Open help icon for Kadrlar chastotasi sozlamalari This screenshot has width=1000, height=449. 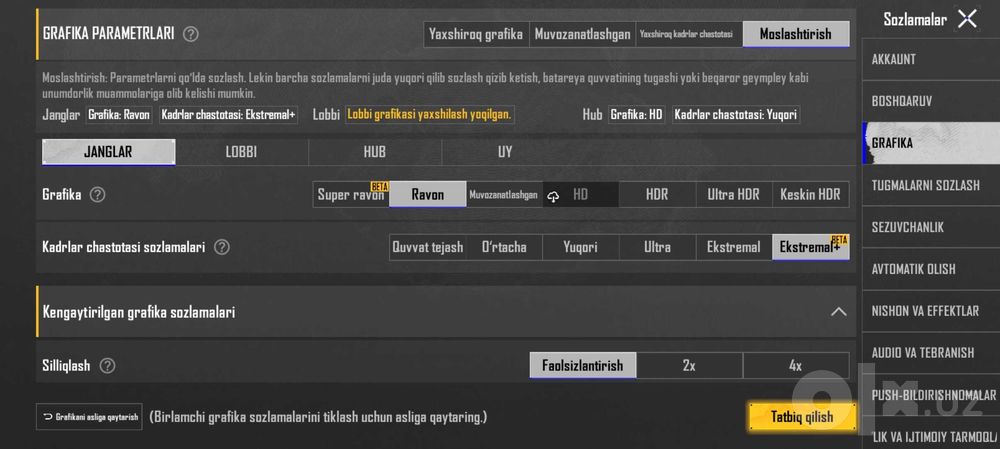point(221,247)
